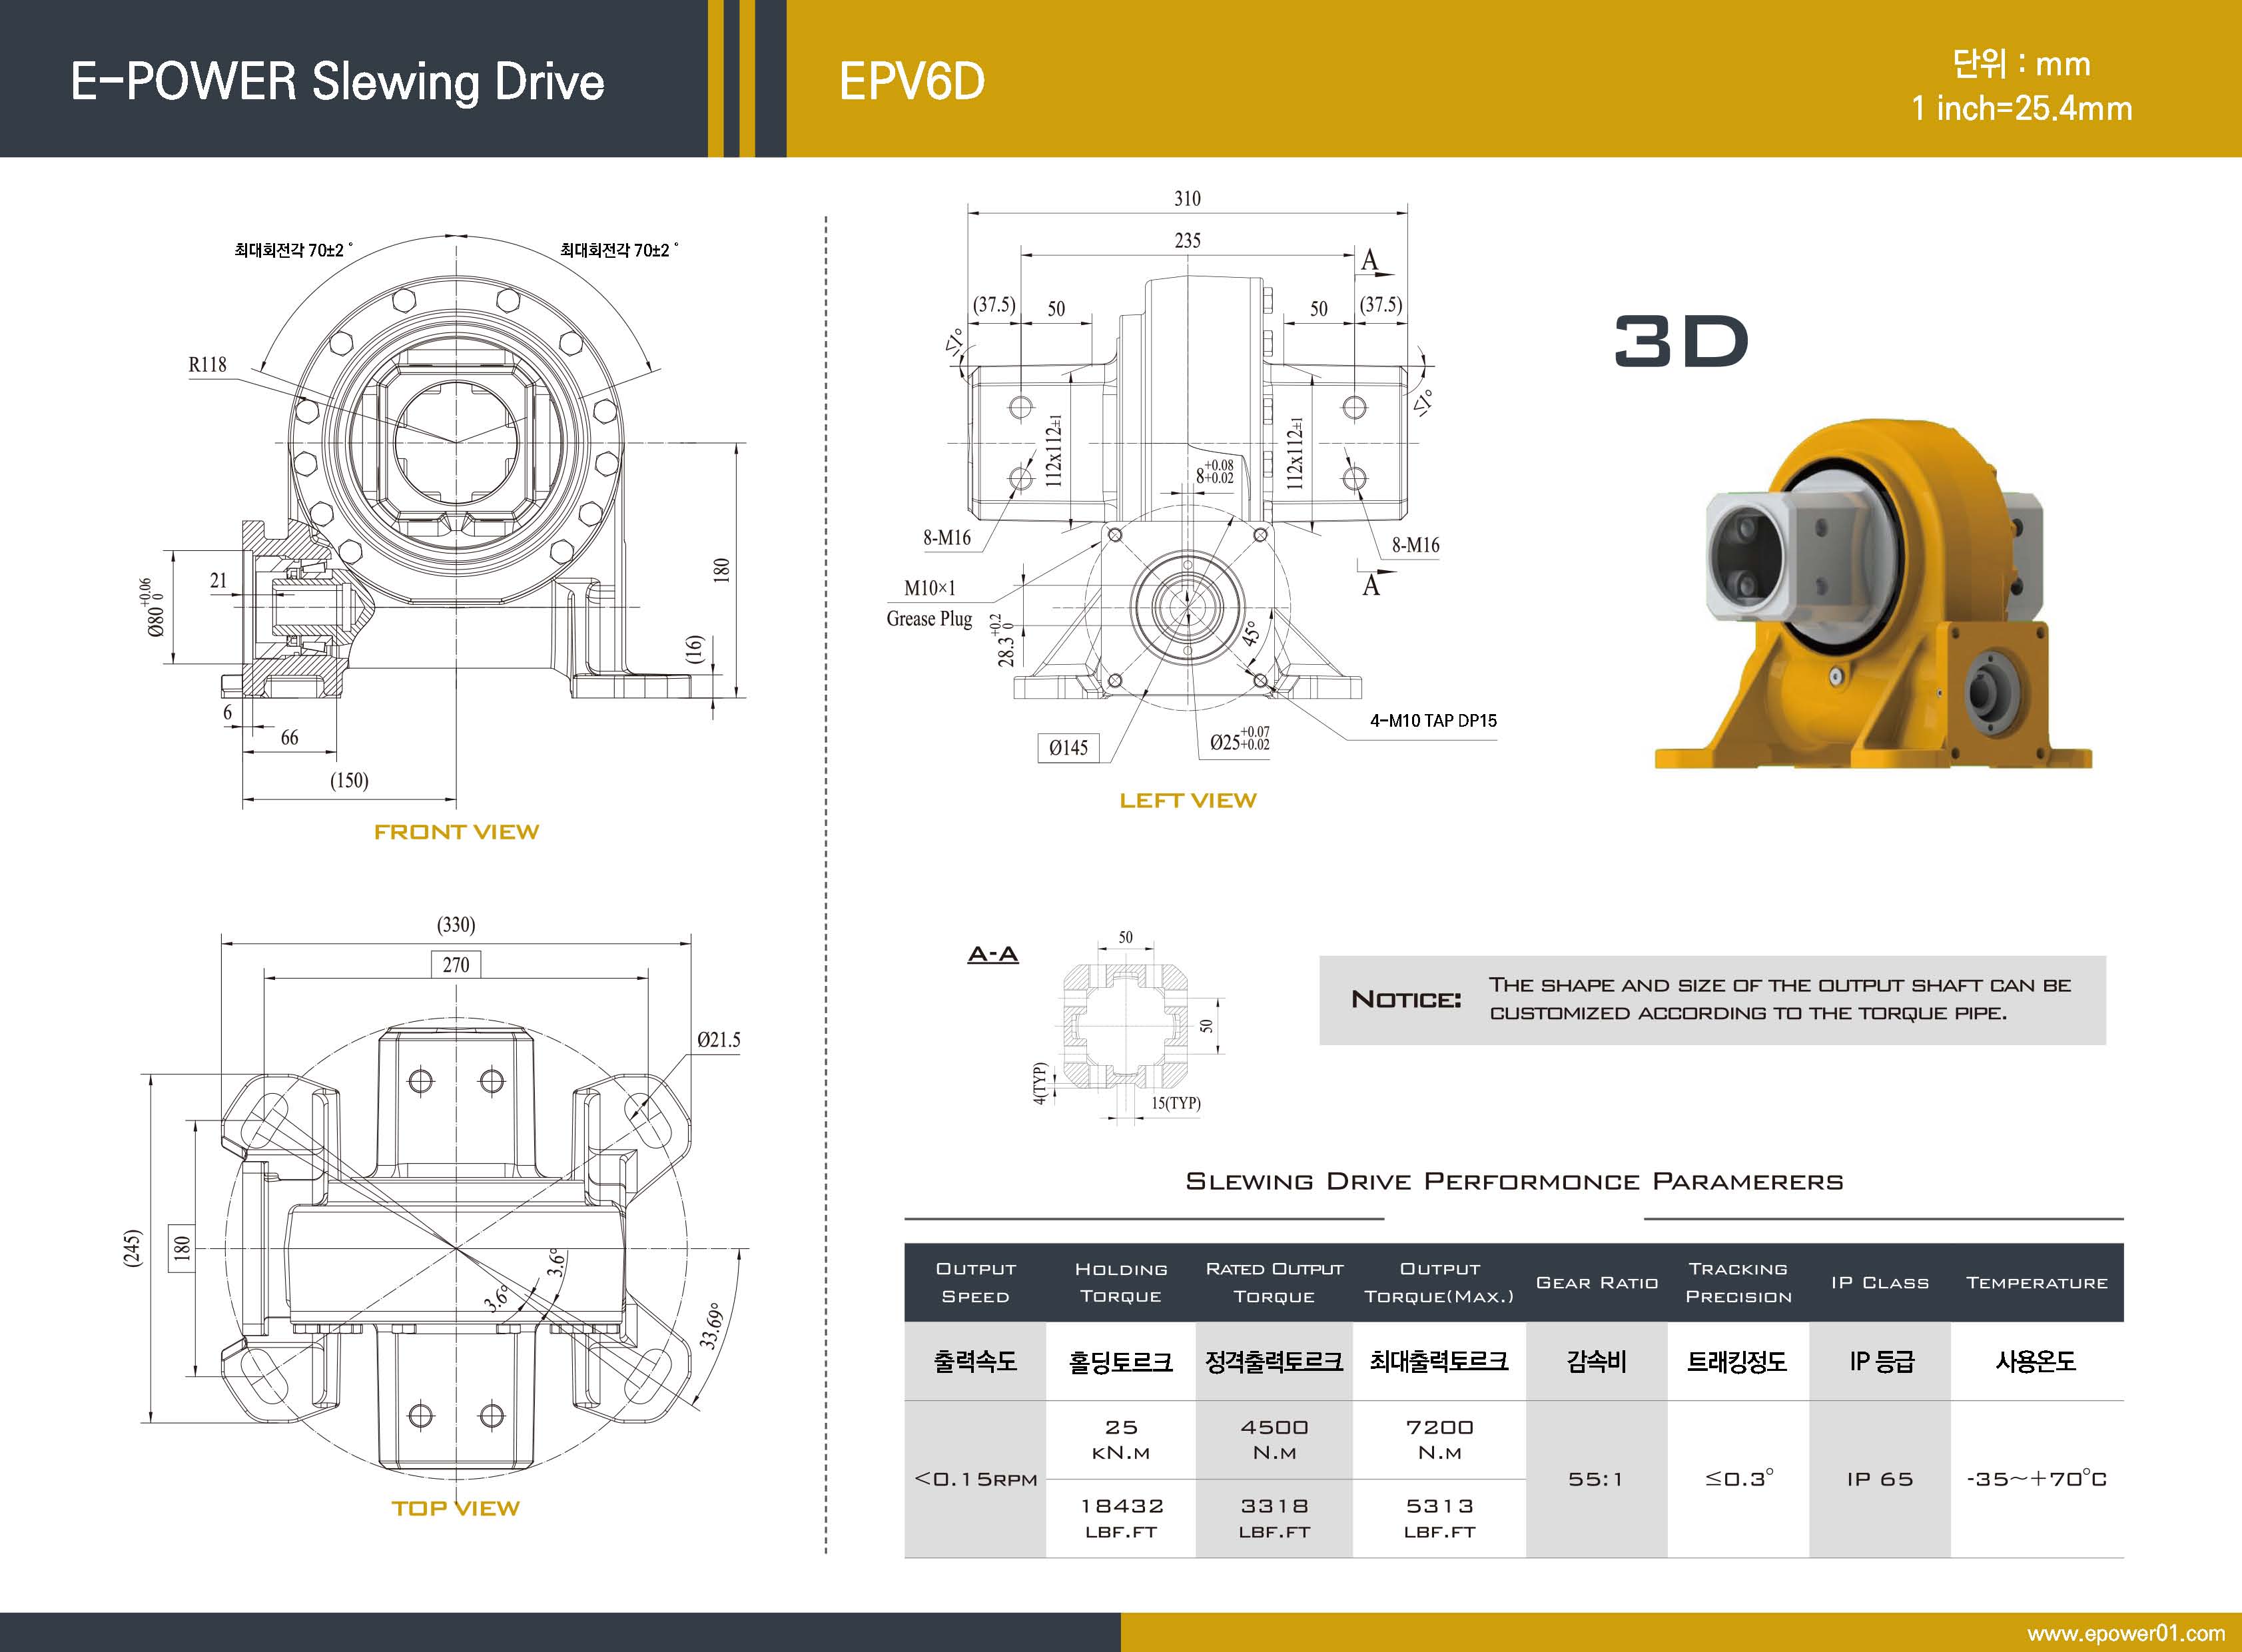
Task: Click the LEFT VIEW label
Action: 1188,800
